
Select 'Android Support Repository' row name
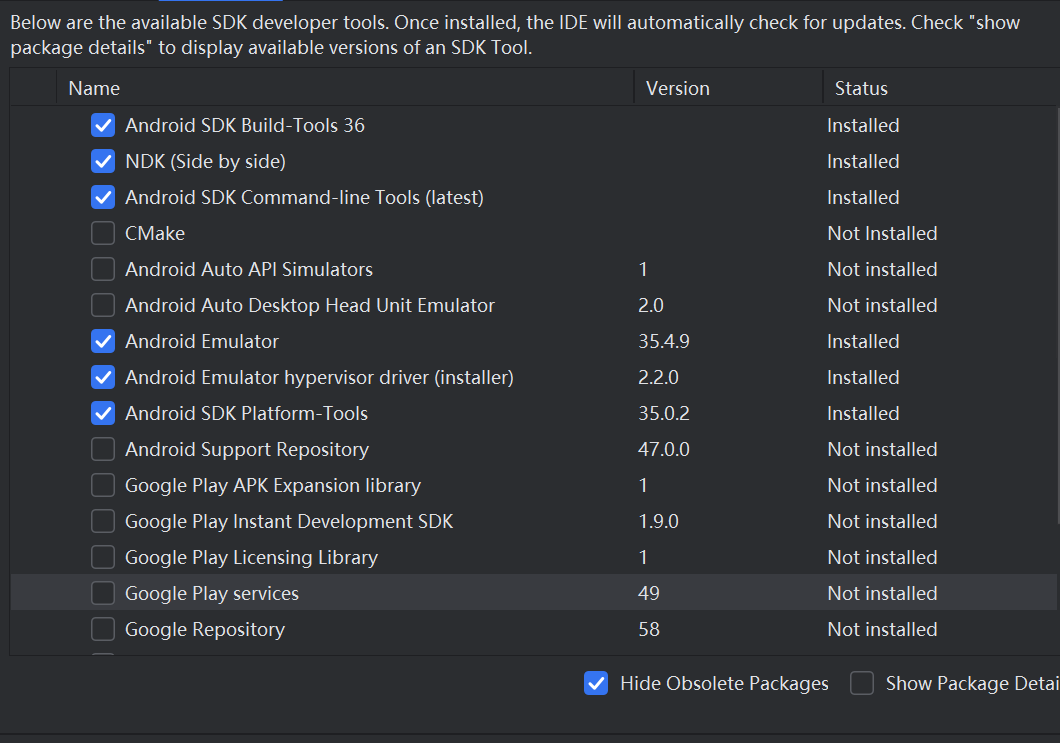tap(247, 449)
